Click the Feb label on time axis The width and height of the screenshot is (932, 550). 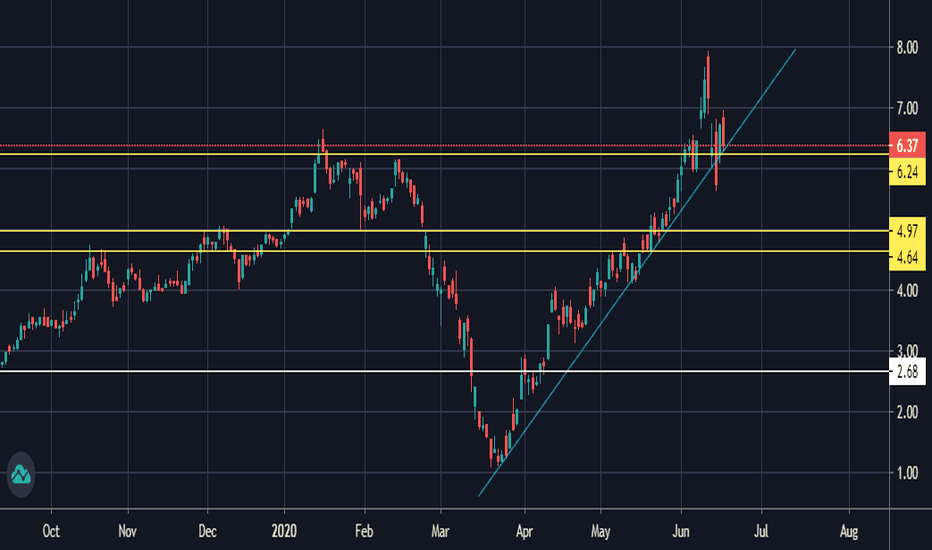(x=364, y=531)
